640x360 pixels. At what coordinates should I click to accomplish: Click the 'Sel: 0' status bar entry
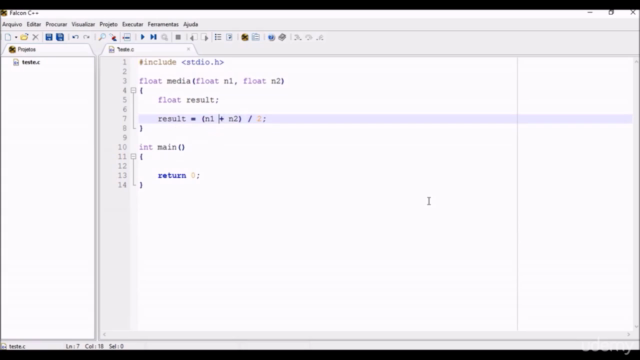tap(116, 346)
